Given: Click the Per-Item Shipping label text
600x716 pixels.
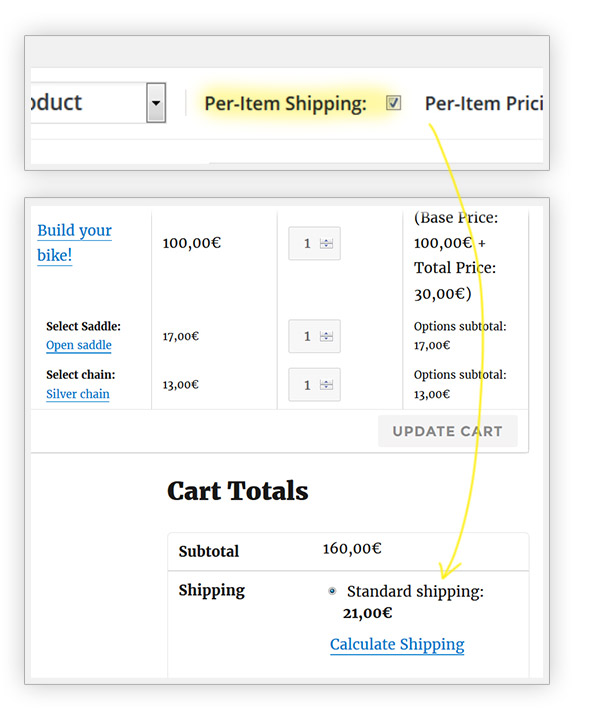Looking at the screenshot, I should click(x=285, y=103).
